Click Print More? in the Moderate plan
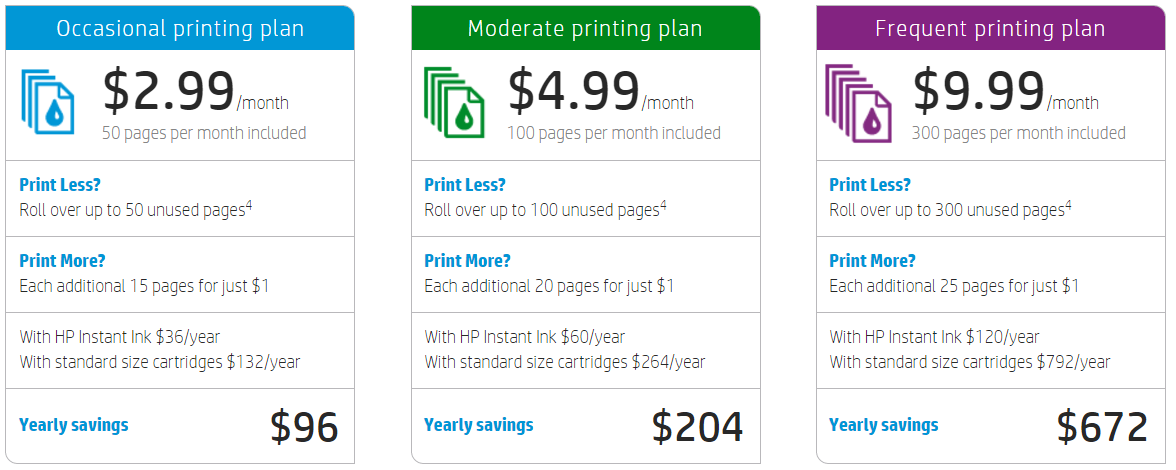The image size is (1176, 470). (x=467, y=261)
